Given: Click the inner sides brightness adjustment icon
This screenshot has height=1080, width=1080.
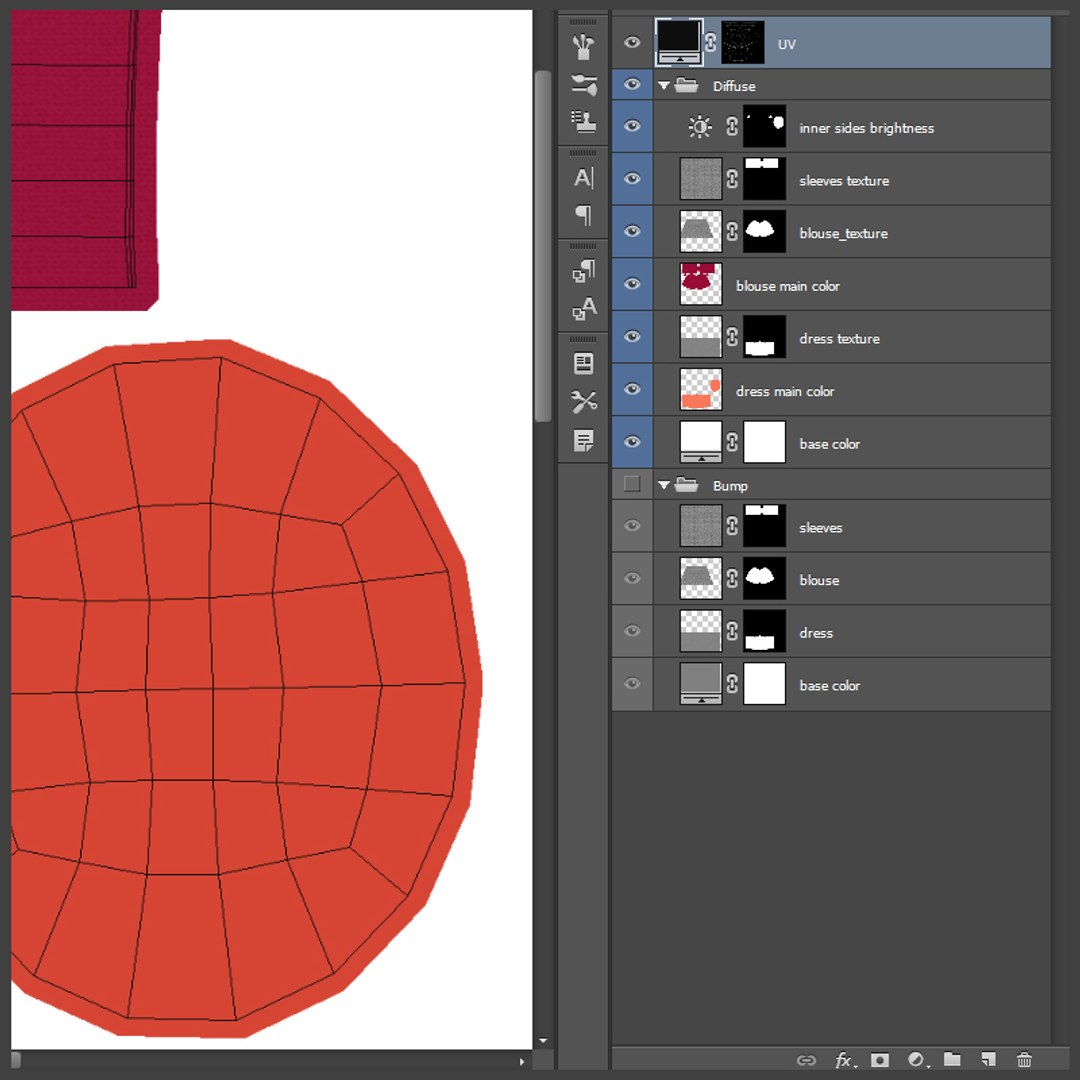Looking at the screenshot, I should 700,127.
